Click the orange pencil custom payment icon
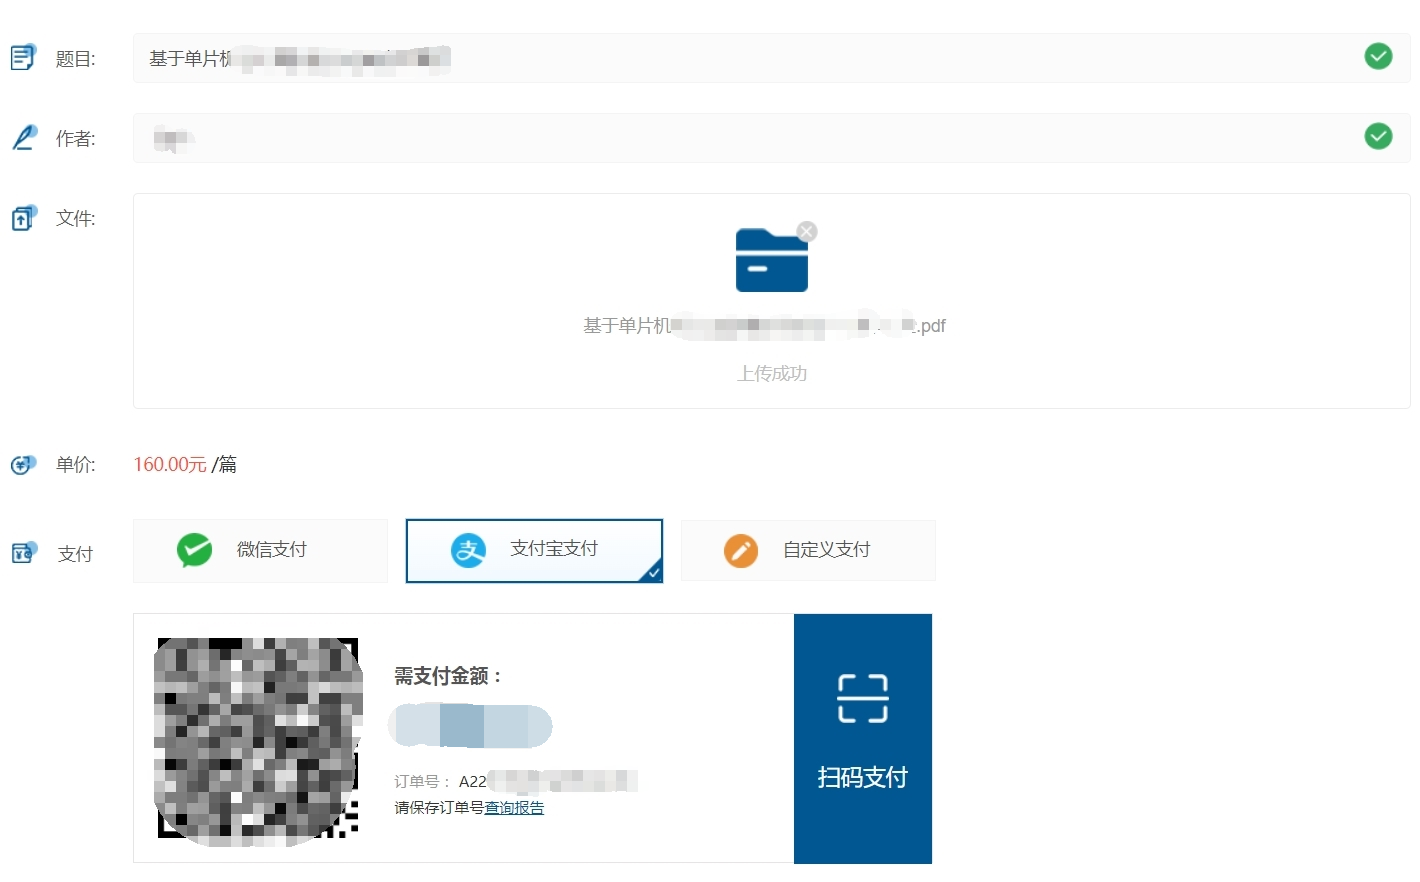The width and height of the screenshot is (1420, 882). 741,550
